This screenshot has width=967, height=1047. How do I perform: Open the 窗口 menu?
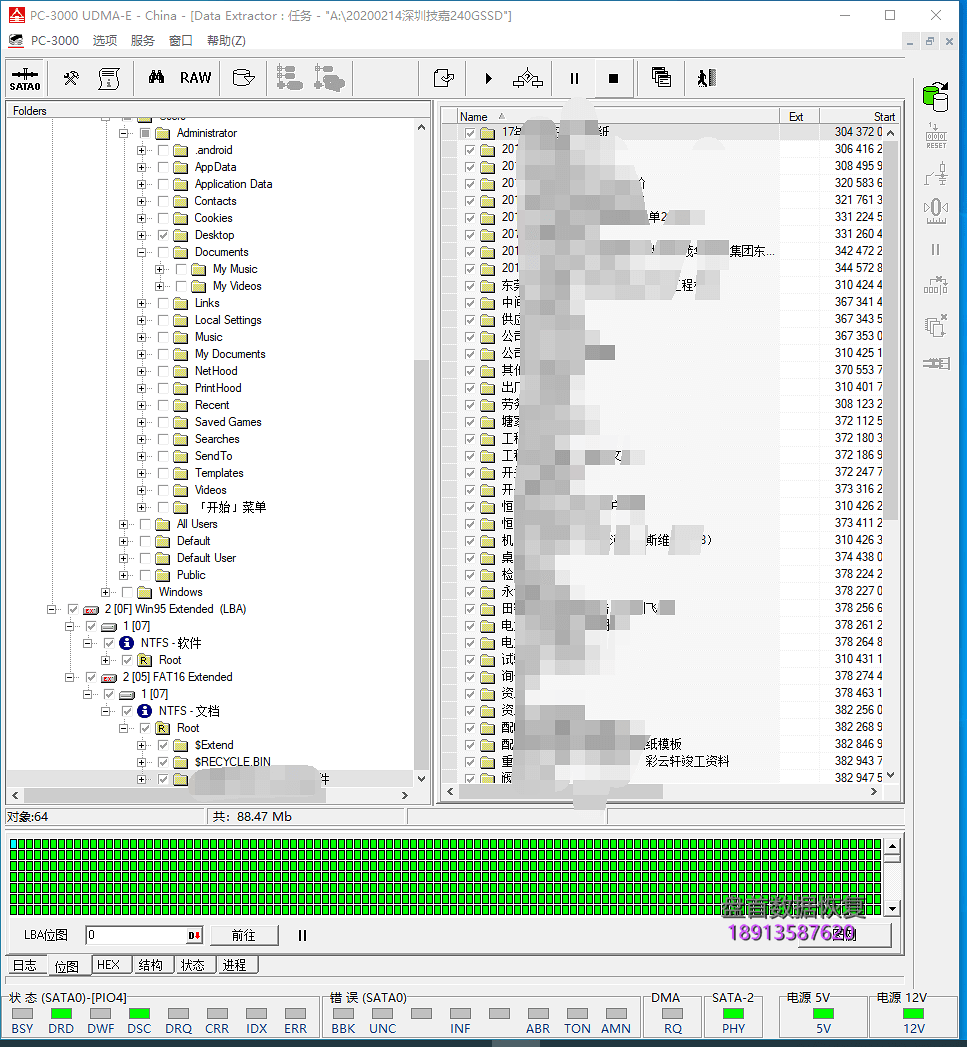[x=180, y=41]
